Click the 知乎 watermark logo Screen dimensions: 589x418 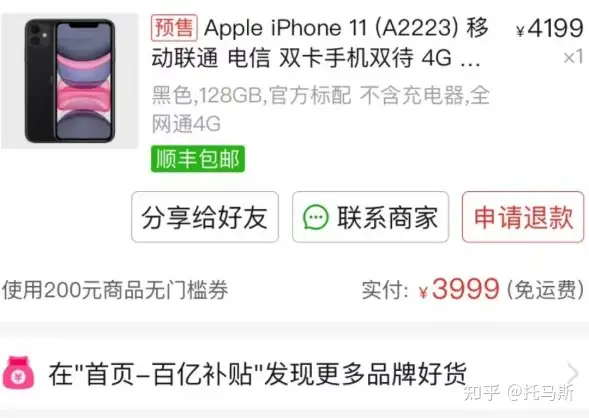[x=482, y=393]
